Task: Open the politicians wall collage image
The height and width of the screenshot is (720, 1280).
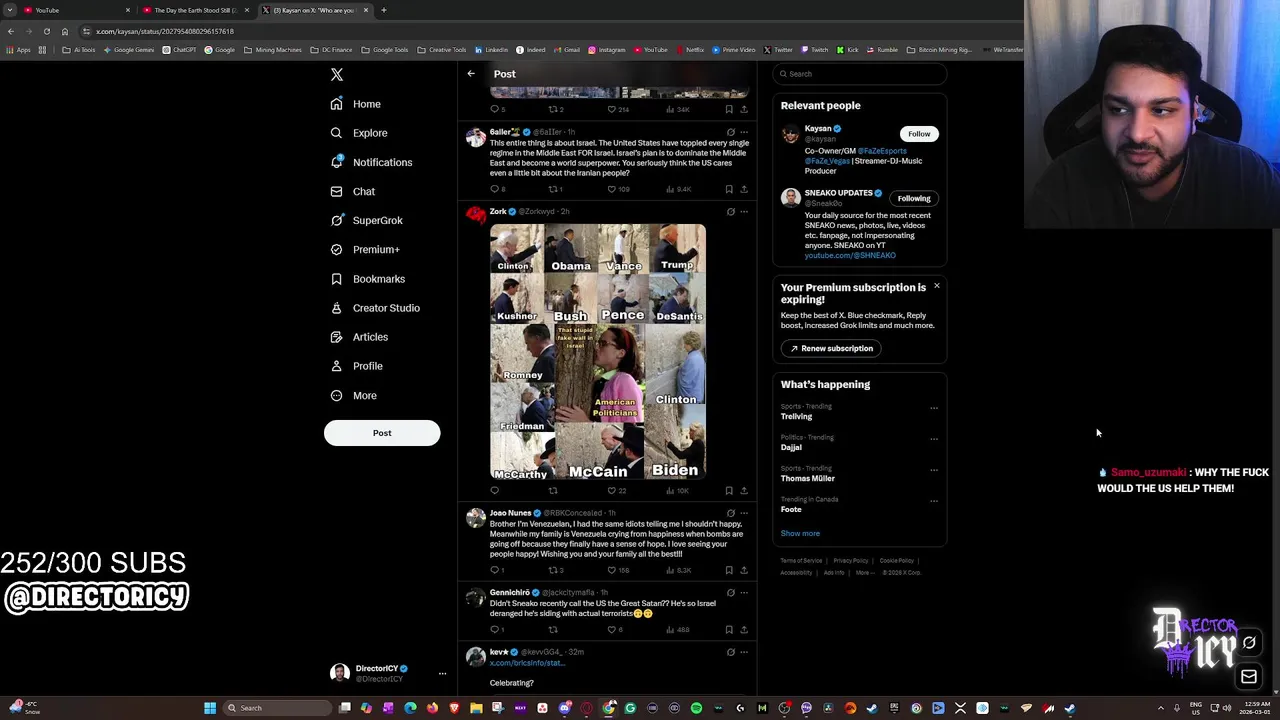Action: click(598, 351)
